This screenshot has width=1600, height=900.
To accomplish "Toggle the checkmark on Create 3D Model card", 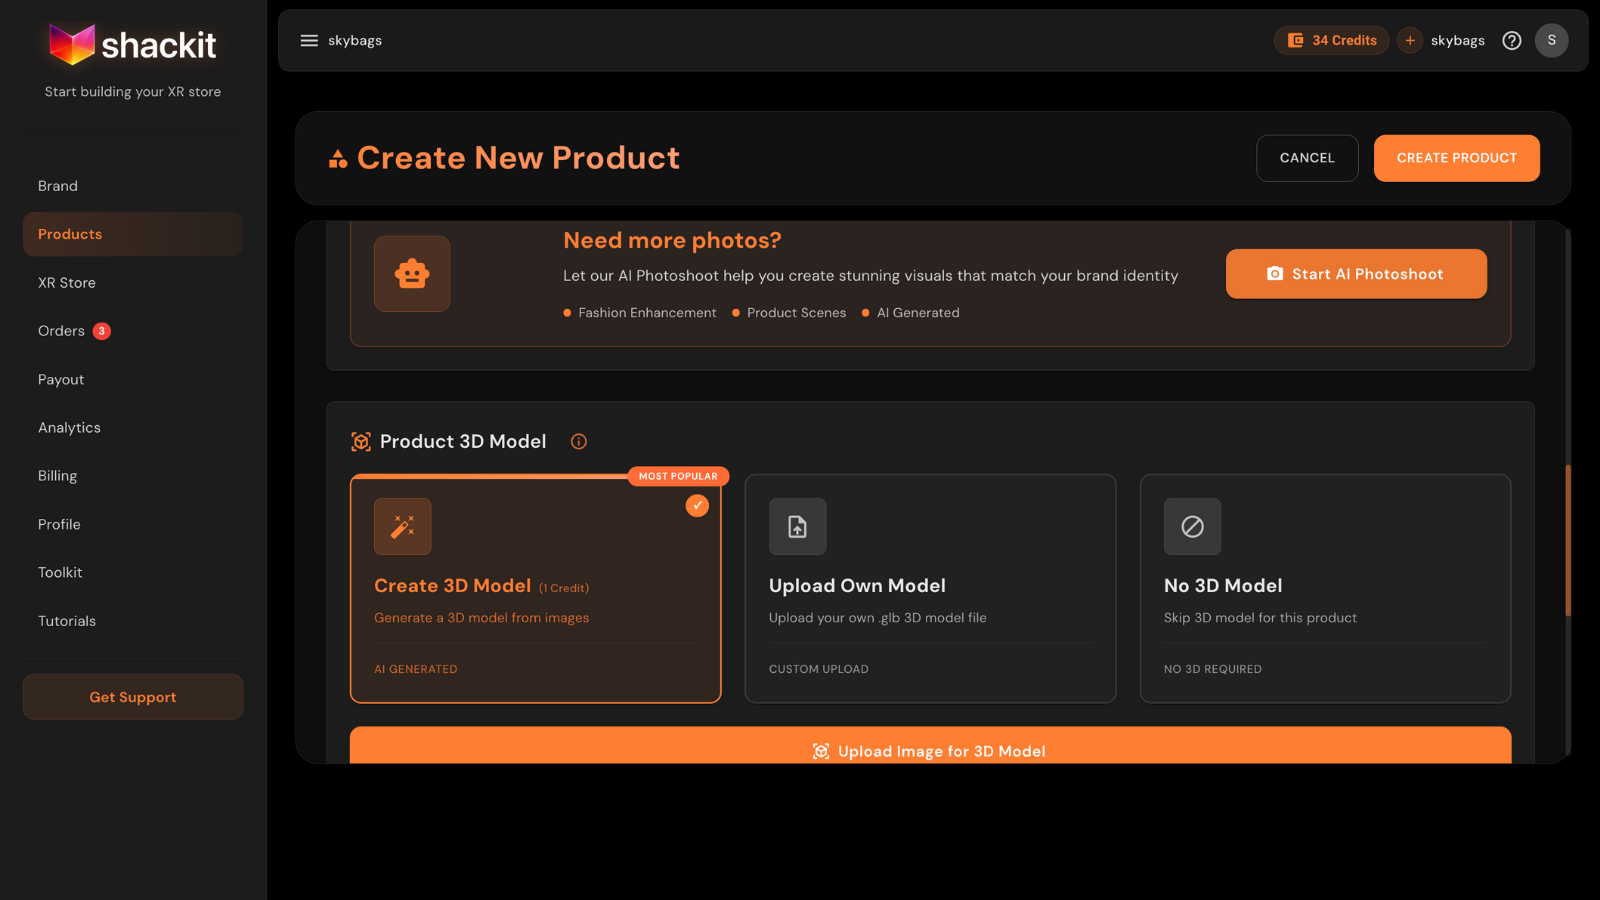I will click(x=697, y=506).
